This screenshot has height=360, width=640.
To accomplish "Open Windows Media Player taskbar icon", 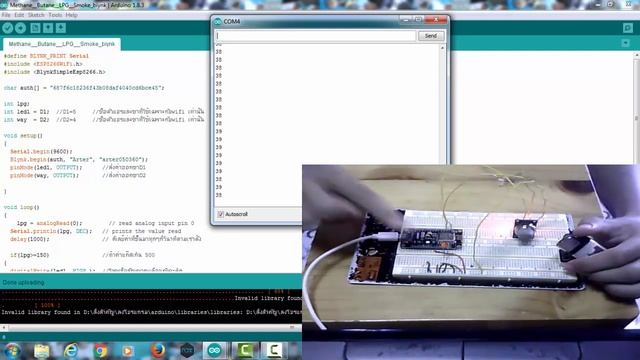I will [128, 350].
